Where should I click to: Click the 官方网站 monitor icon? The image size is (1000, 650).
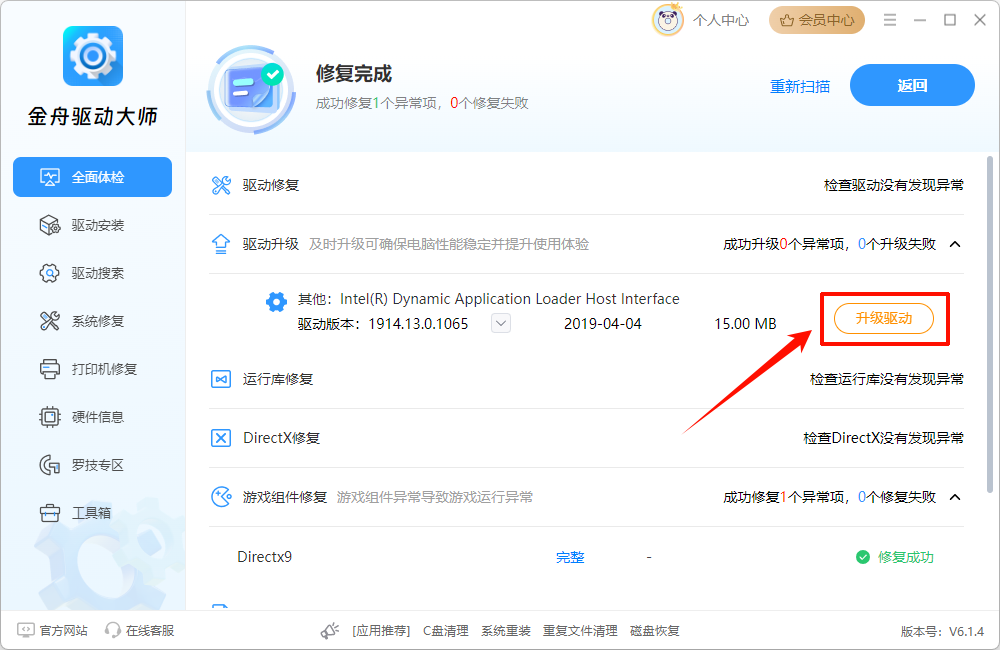point(26,630)
